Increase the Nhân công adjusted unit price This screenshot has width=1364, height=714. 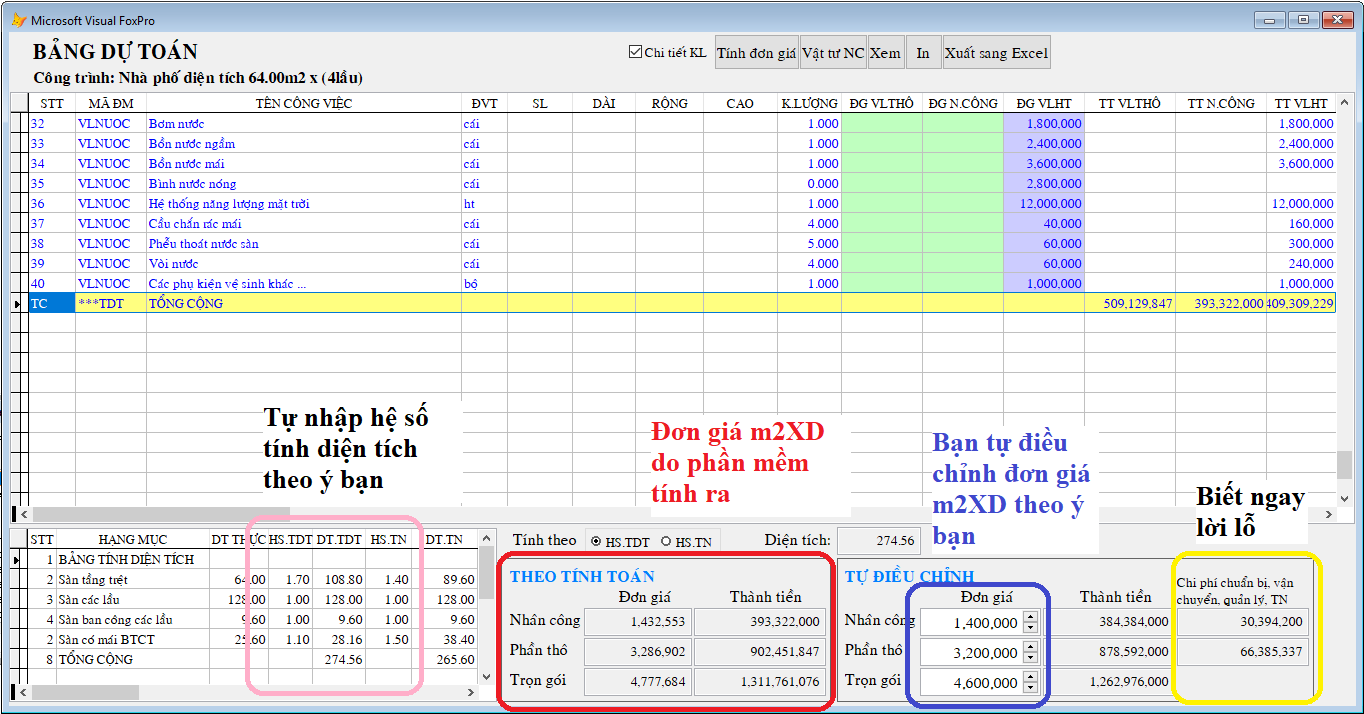(x=1031, y=618)
